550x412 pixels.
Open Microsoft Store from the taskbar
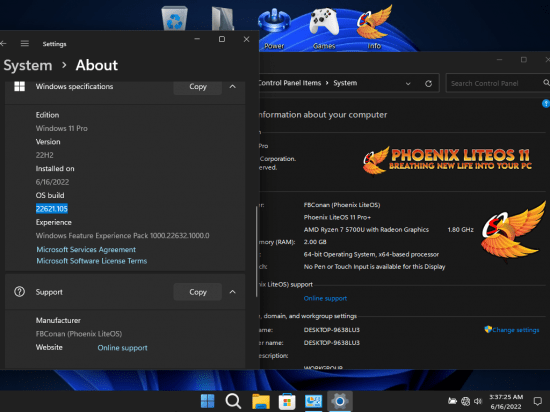click(287, 401)
